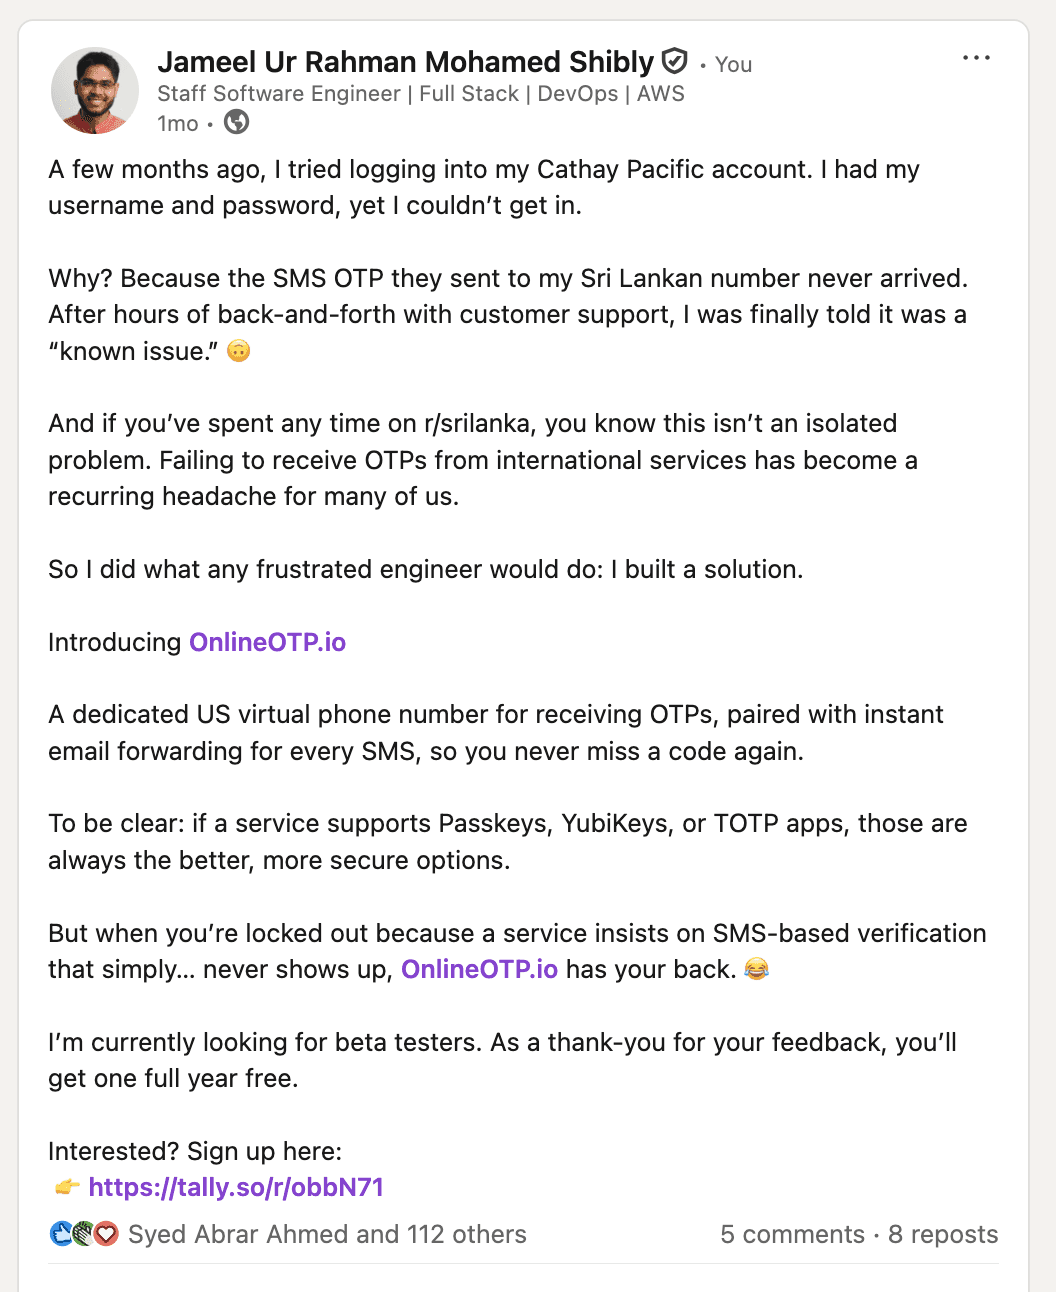The height and width of the screenshot is (1292, 1056).
Task: Open OnlineOTP.io link after "Introducing"
Action: pyautogui.click(x=267, y=642)
